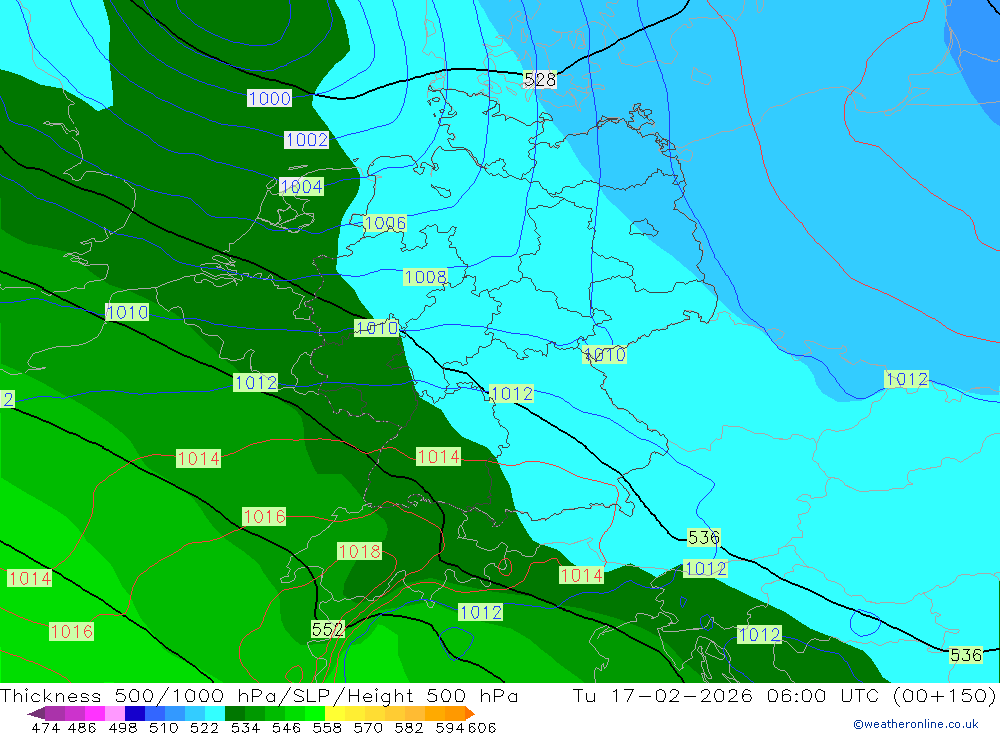Click the 1010 label on the green-cyan boundary
The width and height of the screenshot is (1000, 733).
tap(376, 328)
